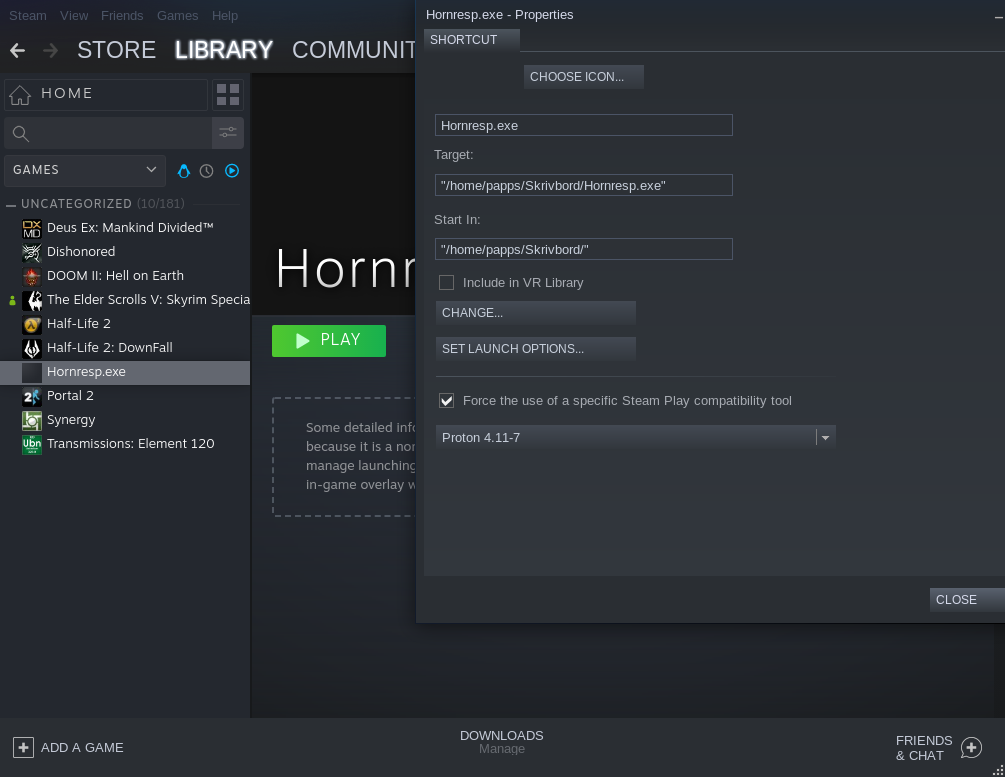Open the Friends menu
The width and height of the screenshot is (1005, 777).
(x=122, y=15)
